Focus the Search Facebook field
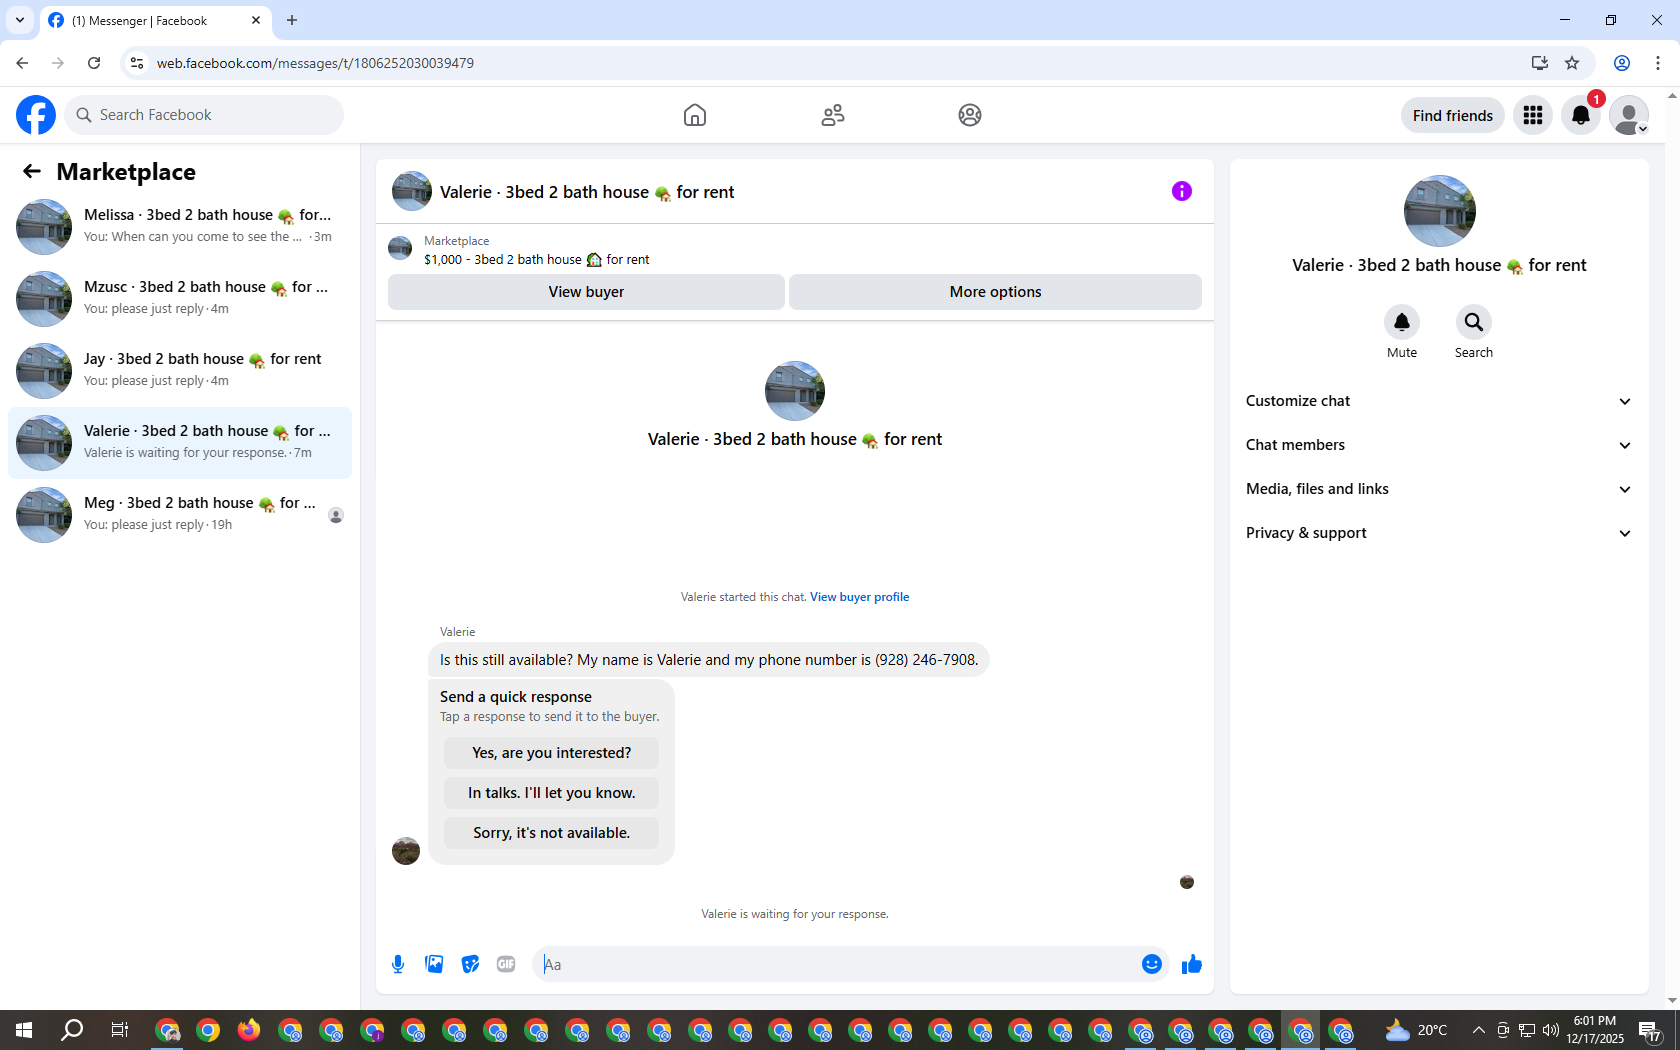Image resolution: width=1680 pixels, height=1050 pixels. (x=204, y=115)
